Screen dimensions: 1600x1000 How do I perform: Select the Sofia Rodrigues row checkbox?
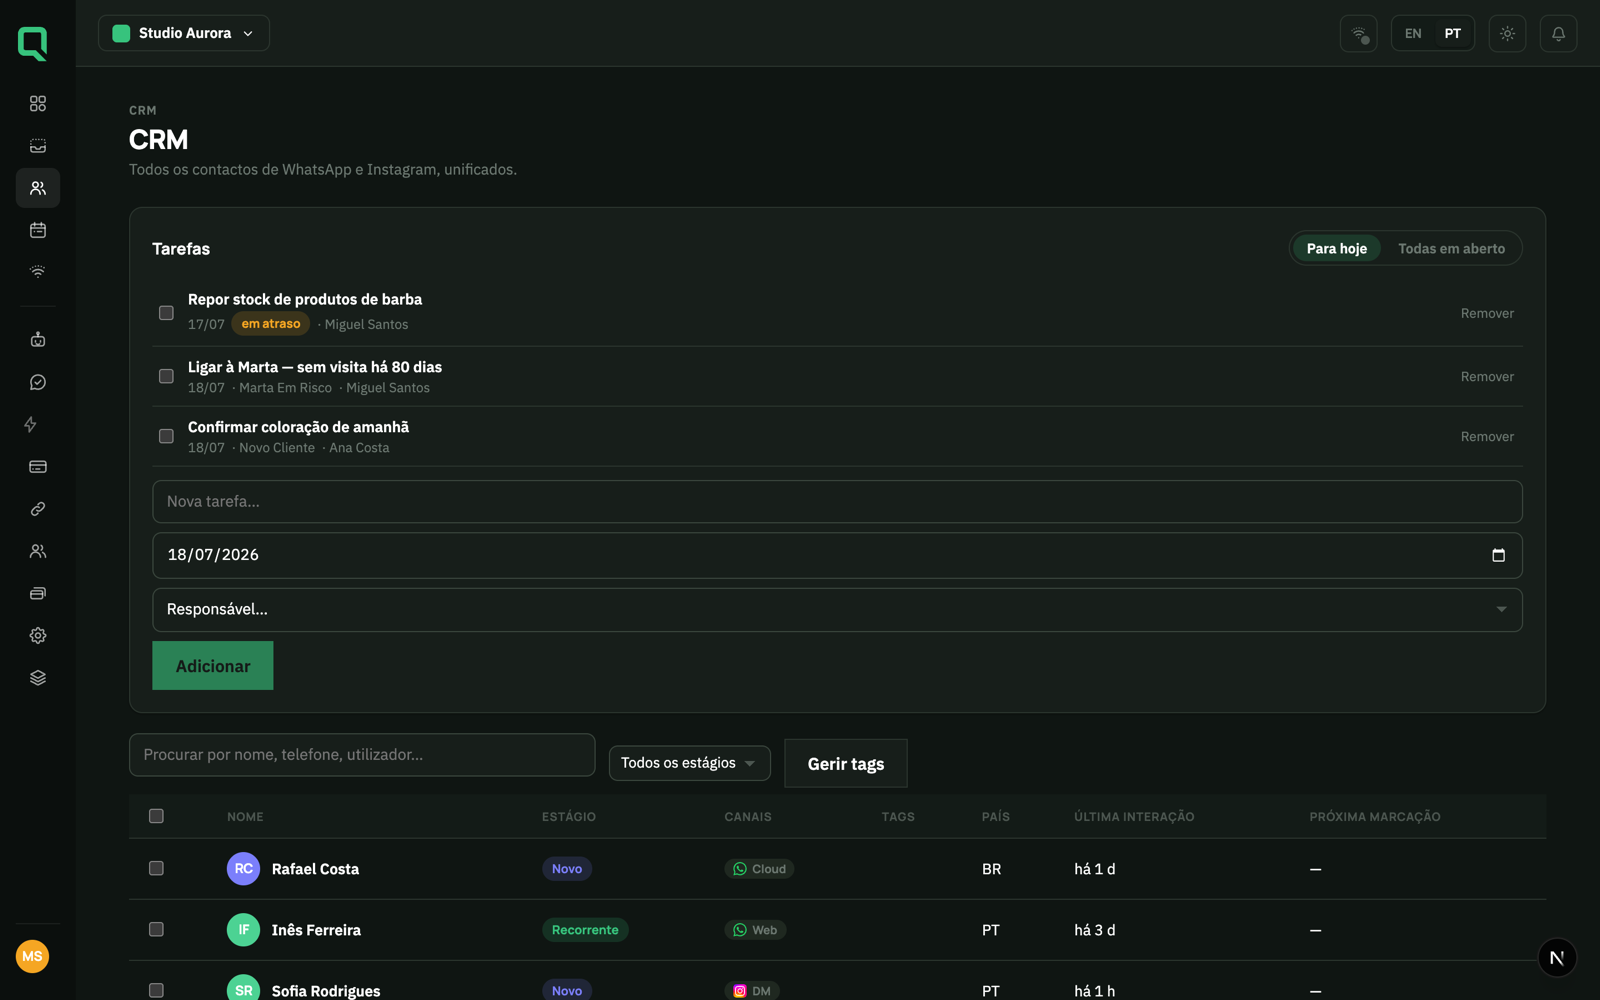click(156, 990)
